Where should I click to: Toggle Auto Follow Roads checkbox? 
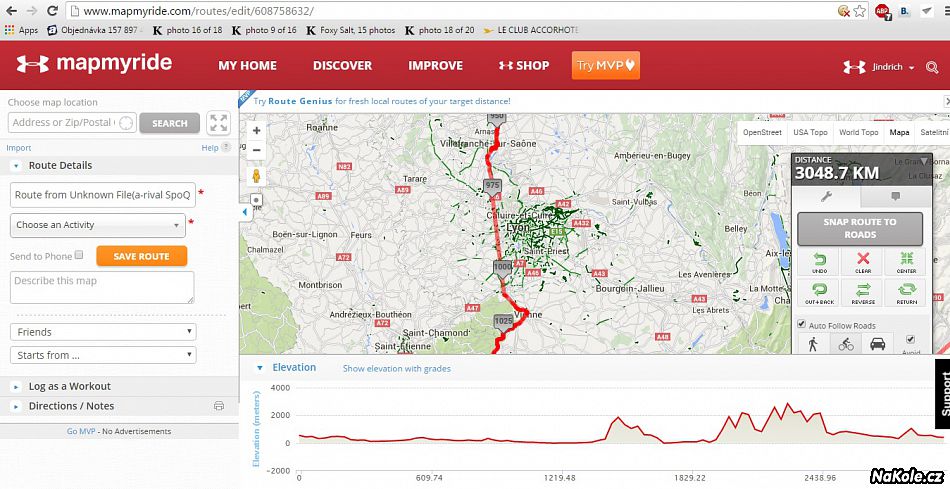(801, 324)
